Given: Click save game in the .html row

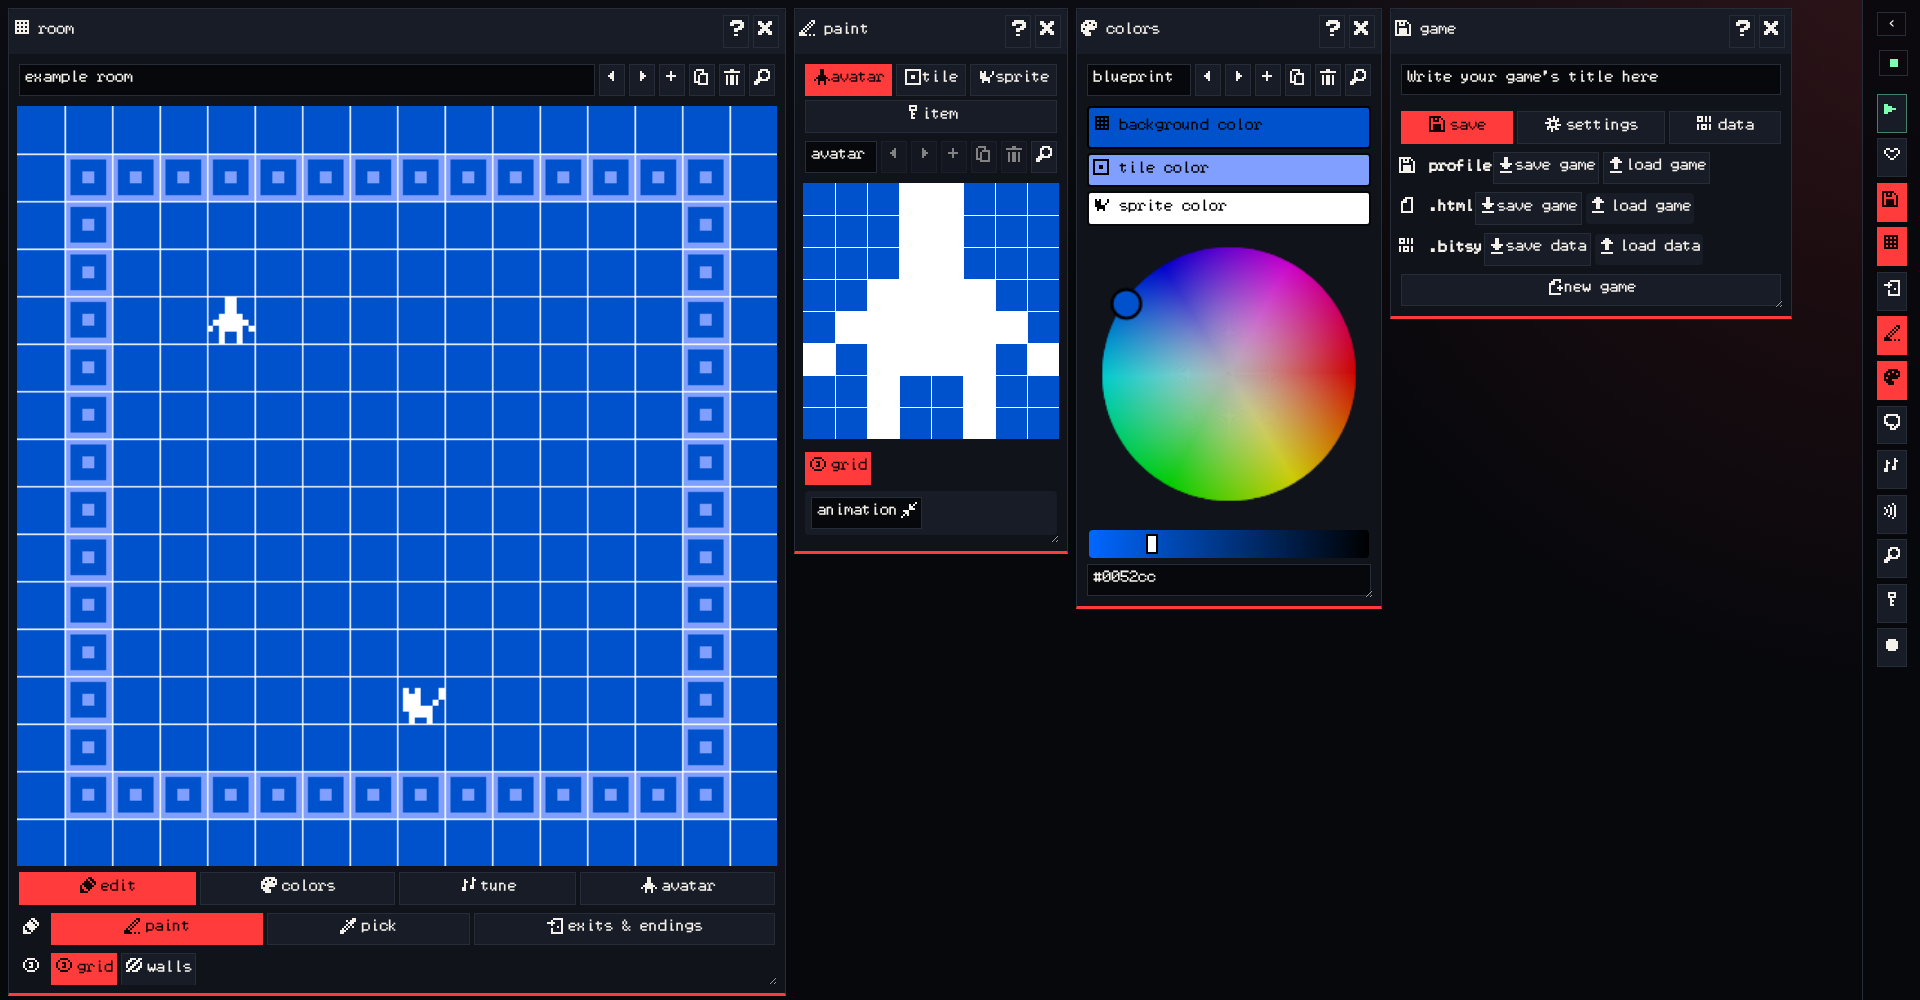Looking at the screenshot, I should [x=1528, y=207].
